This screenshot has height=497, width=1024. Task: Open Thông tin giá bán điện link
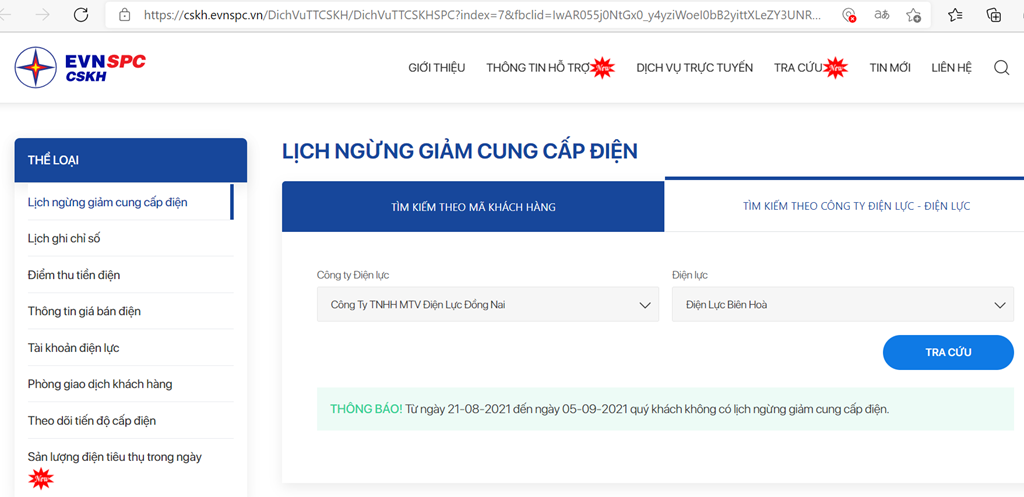tap(84, 312)
